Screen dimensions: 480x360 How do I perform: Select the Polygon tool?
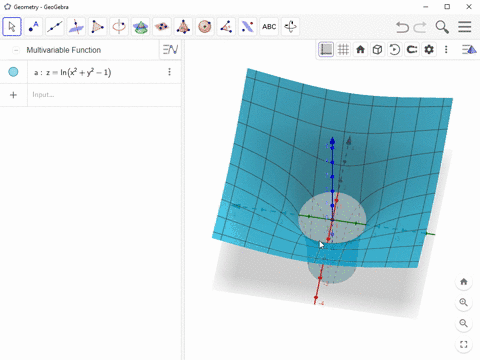point(97,27)
